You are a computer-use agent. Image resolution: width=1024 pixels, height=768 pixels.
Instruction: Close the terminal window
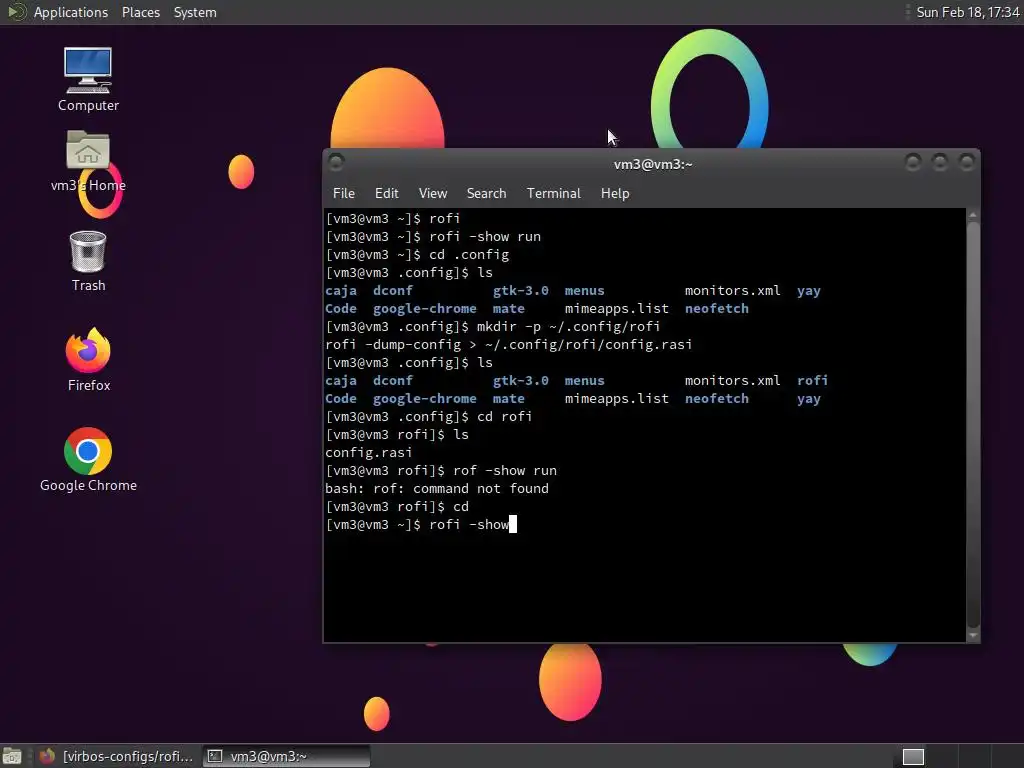point(967,162)
